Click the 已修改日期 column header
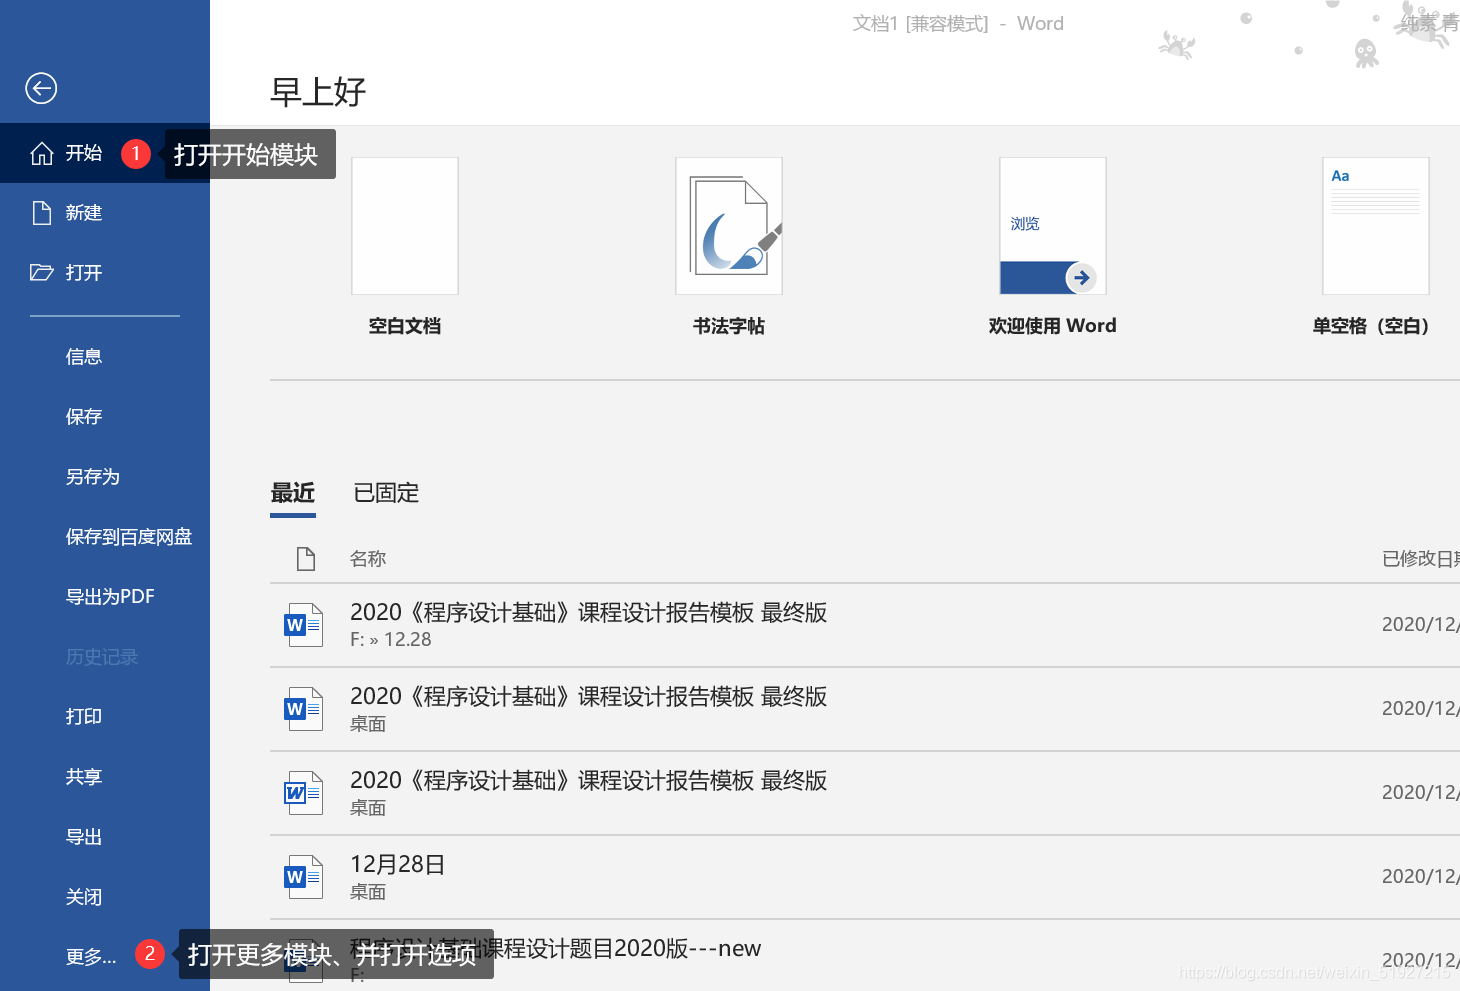The width and height of the screenshot is (1460, 991). (x=1421, y=559)
